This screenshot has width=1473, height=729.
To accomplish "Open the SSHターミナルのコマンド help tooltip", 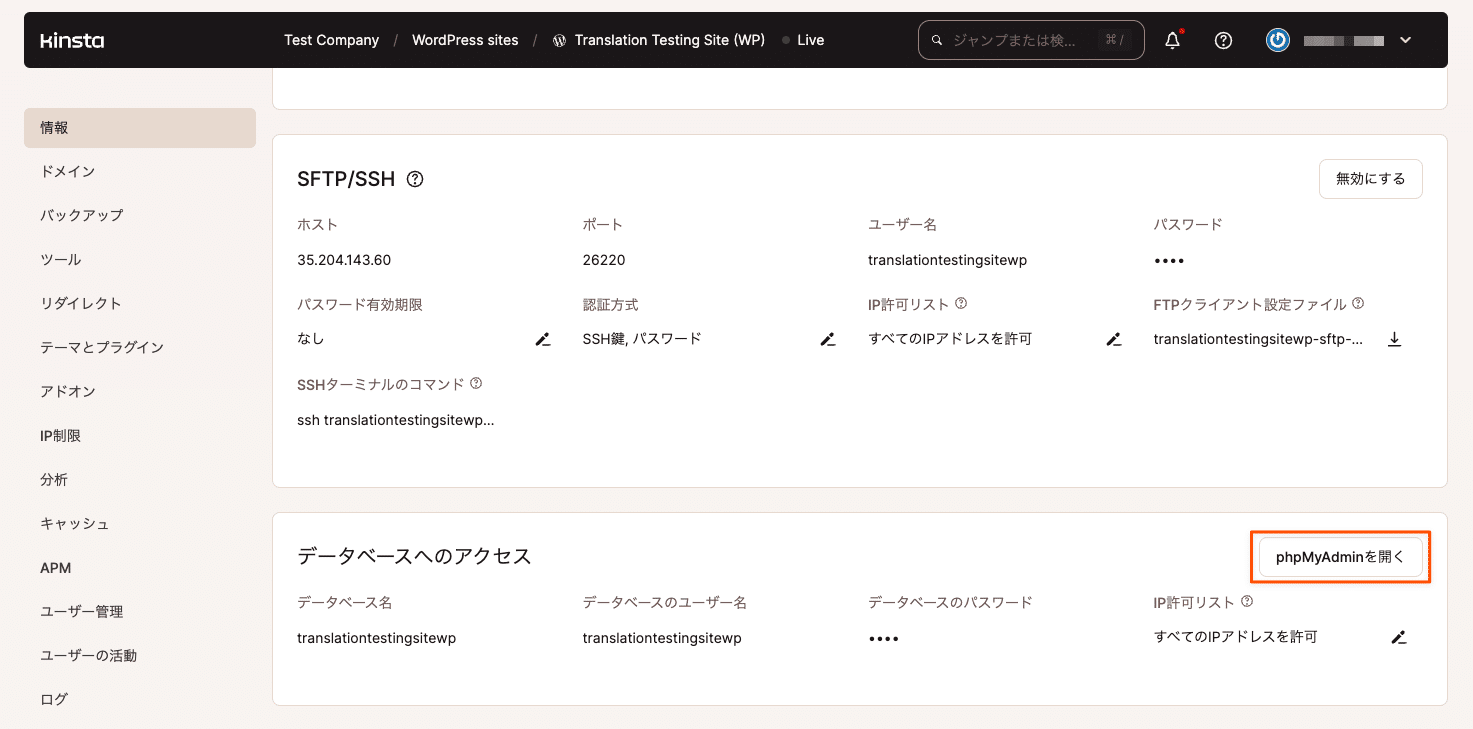I will tap(475, 382).
